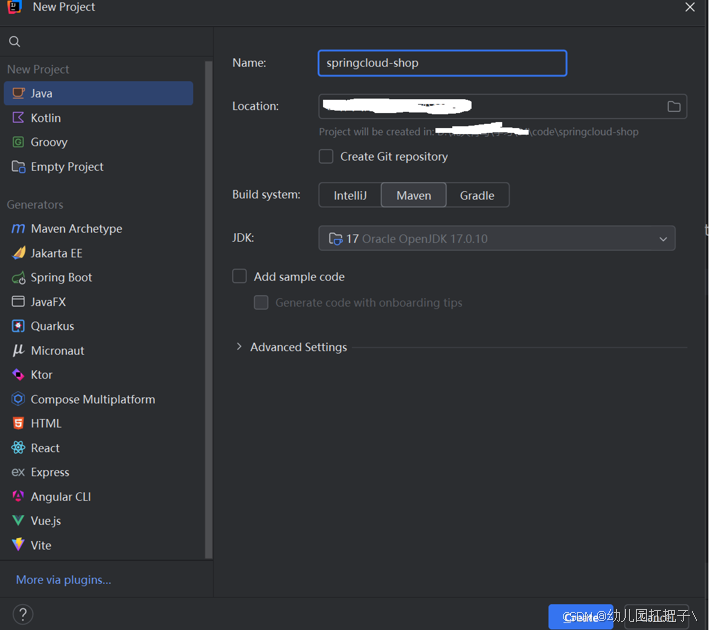This screenshot has height=630, width=711.
Task: Select HTML label
Action: pos(46,424)
